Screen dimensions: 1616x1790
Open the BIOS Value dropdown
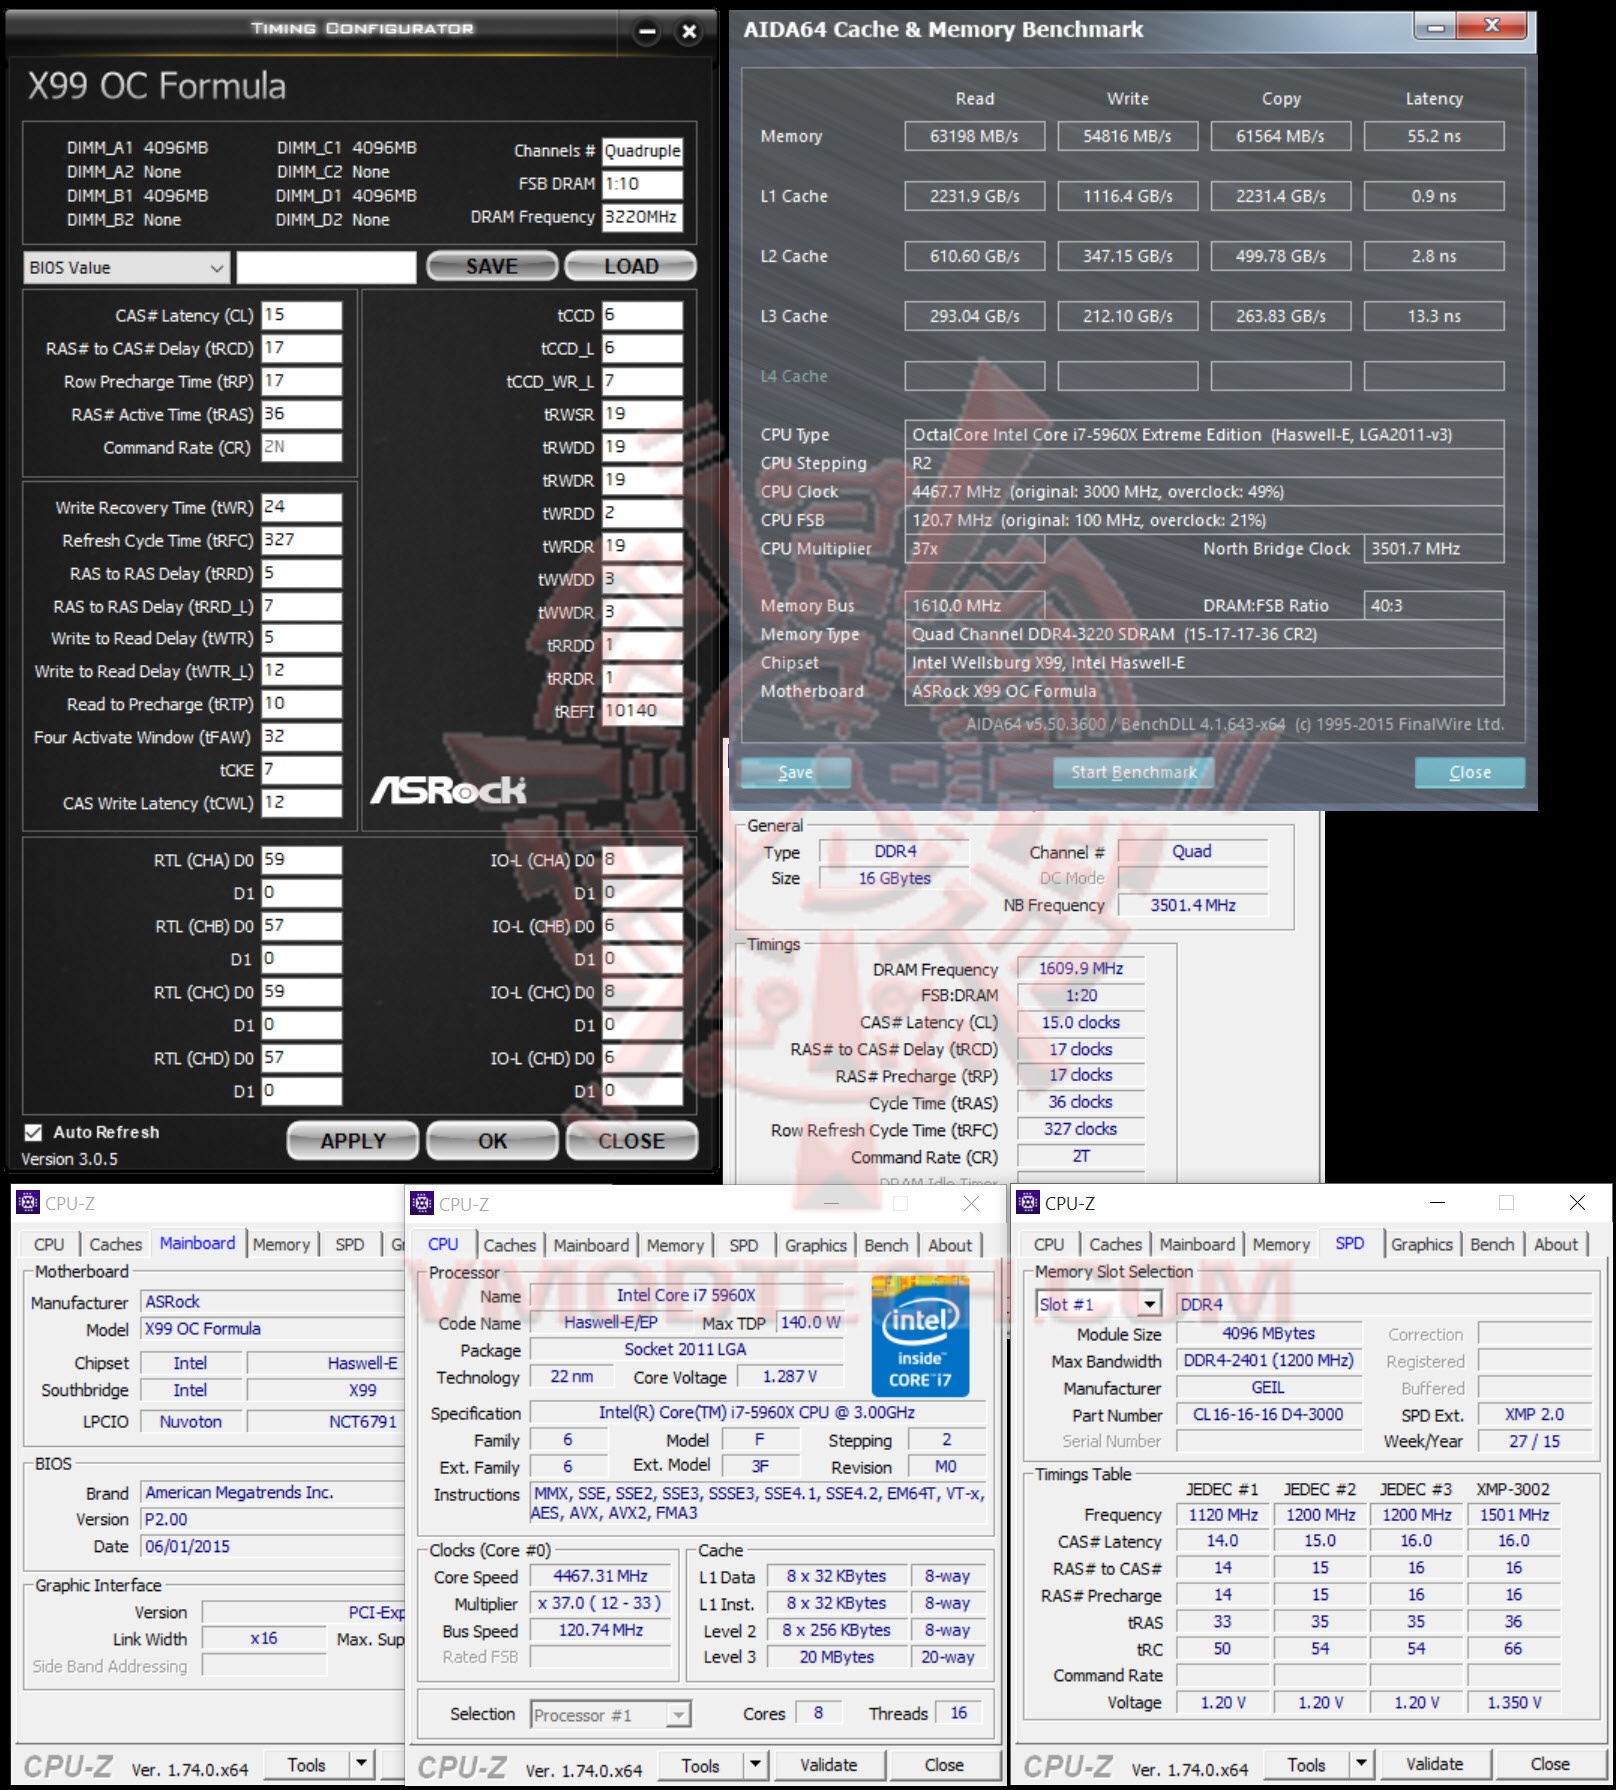(x=127, y=267)
